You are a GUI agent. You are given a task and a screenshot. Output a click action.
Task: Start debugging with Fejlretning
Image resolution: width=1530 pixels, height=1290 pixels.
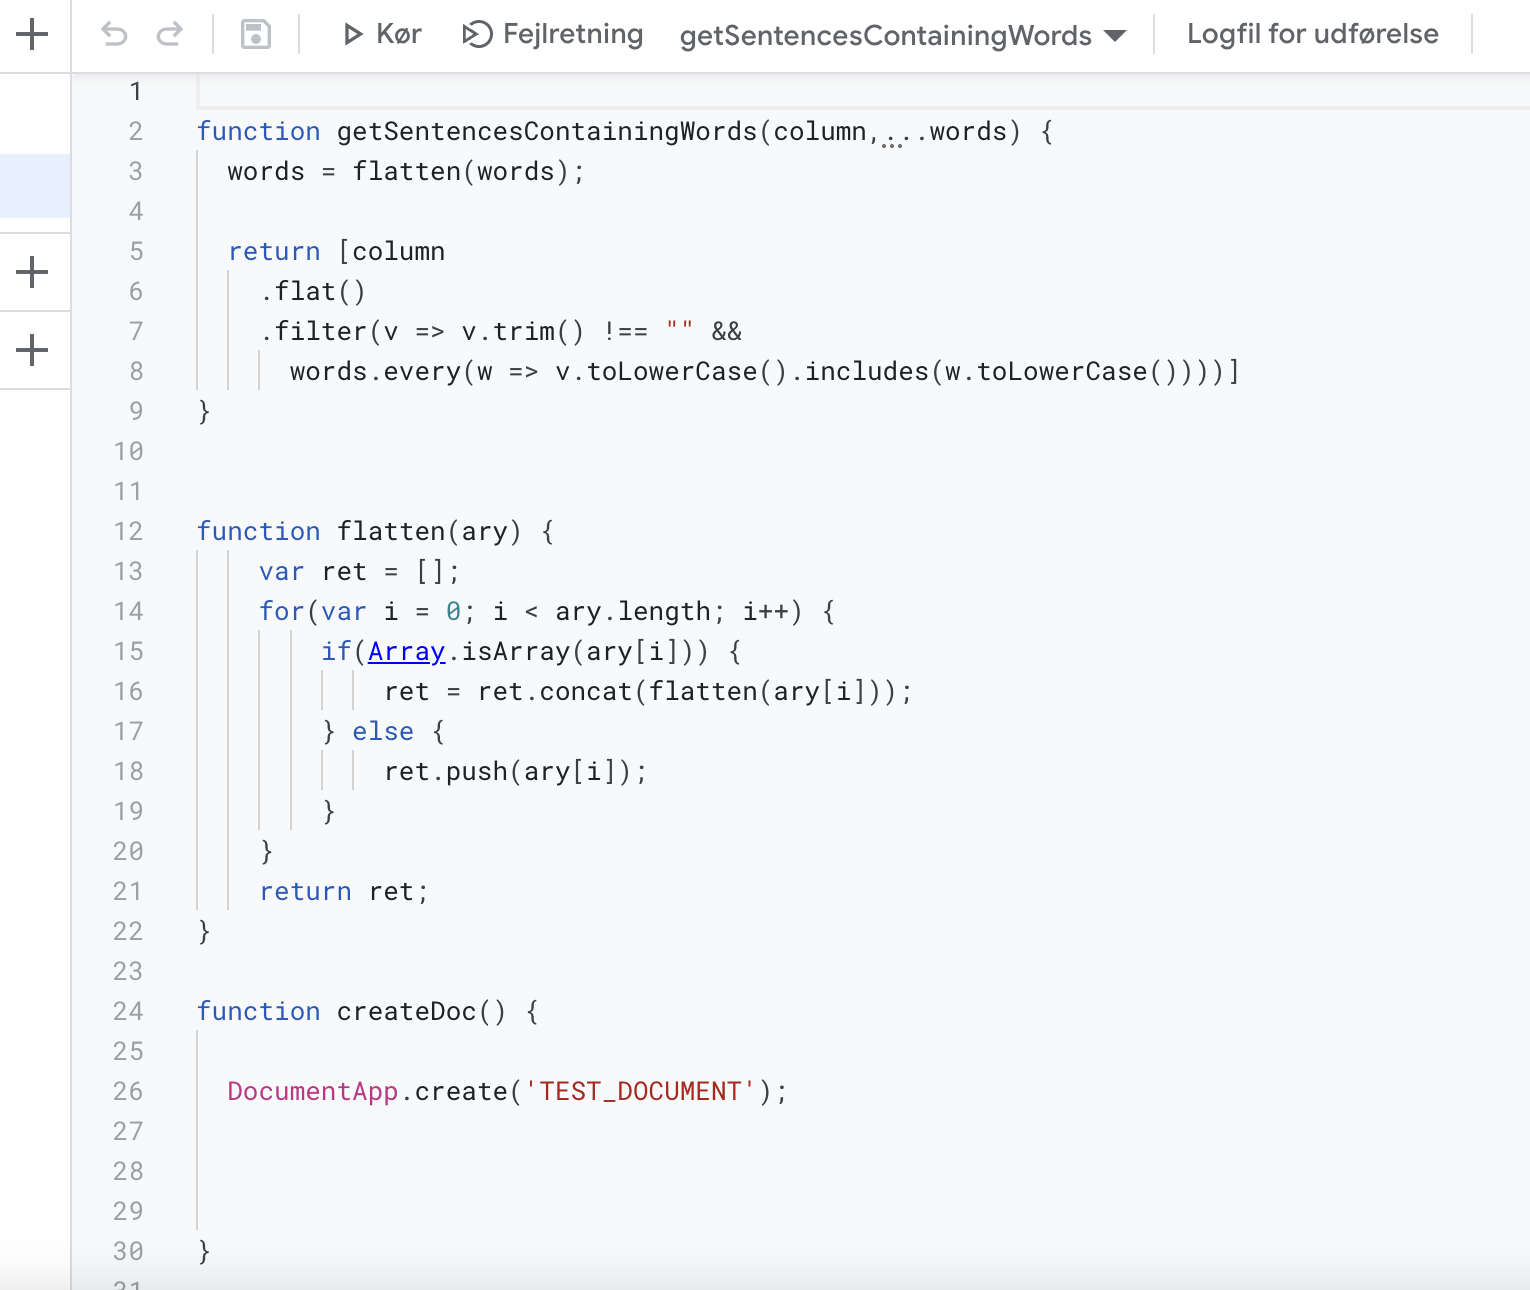pyautogui.click(x=552, y=35)
